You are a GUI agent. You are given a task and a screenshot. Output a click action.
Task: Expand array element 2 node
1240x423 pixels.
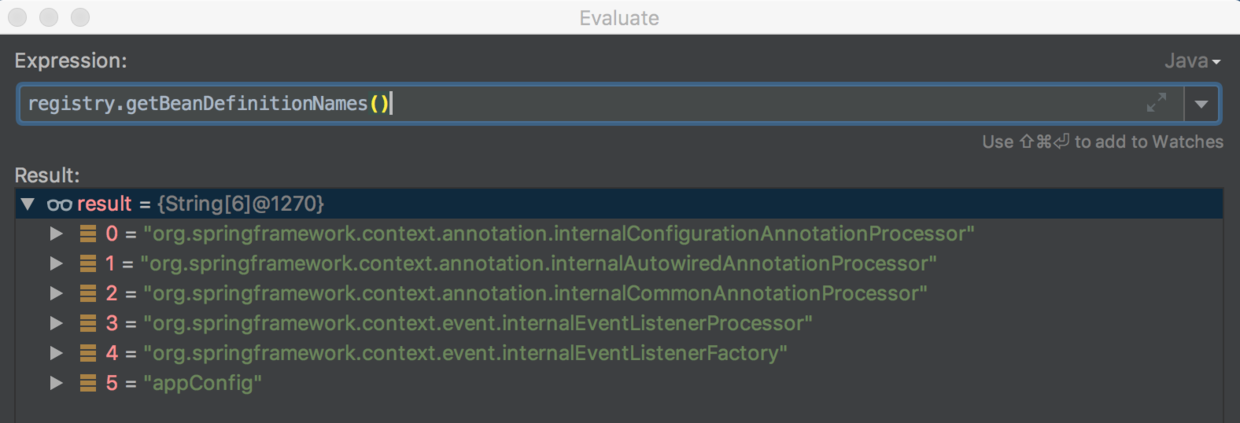click(57, 294)
